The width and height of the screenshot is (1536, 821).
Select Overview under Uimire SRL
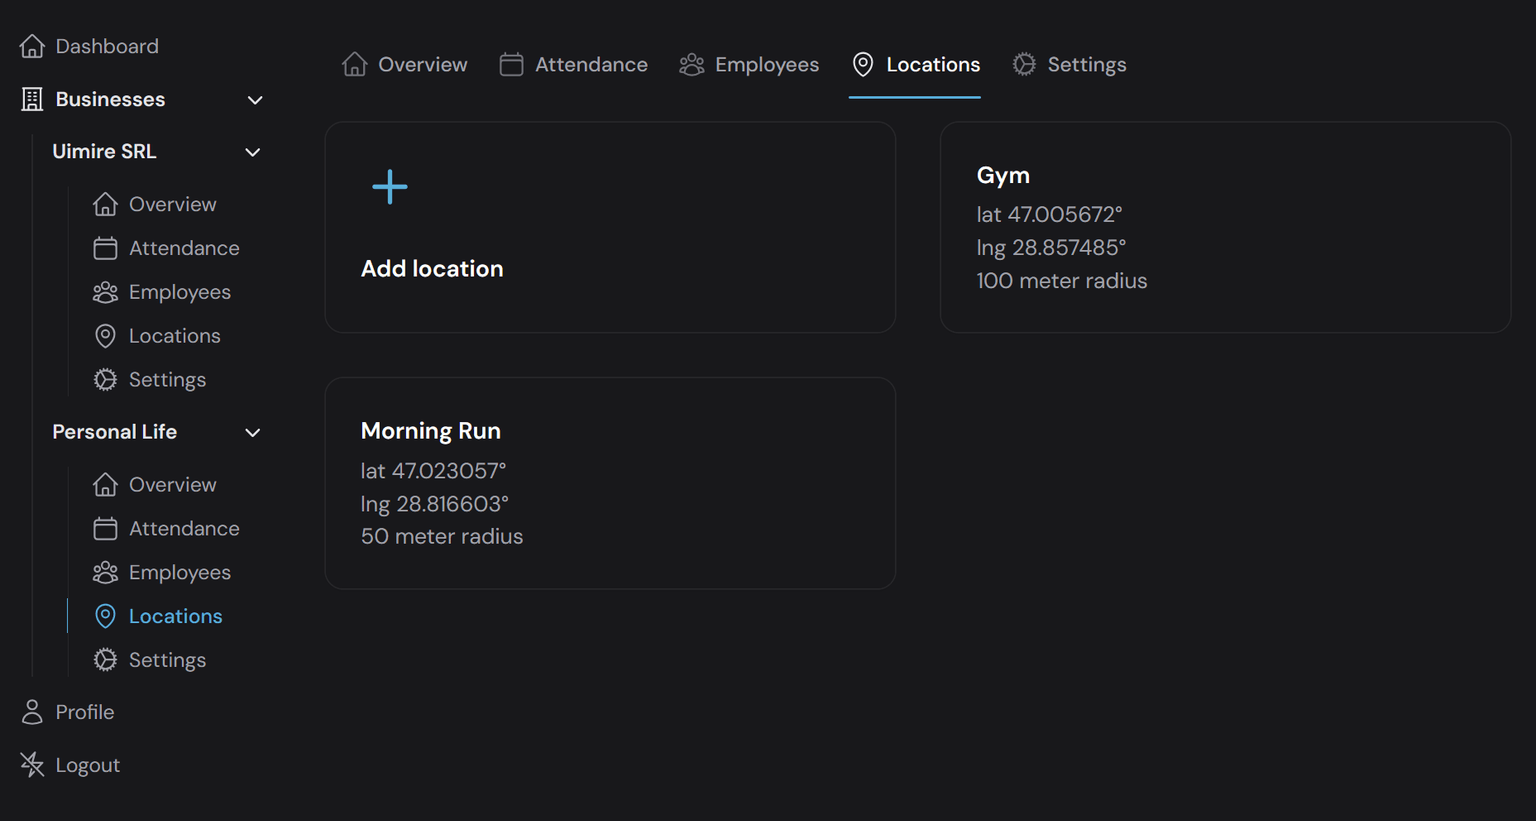coord(171,204)
